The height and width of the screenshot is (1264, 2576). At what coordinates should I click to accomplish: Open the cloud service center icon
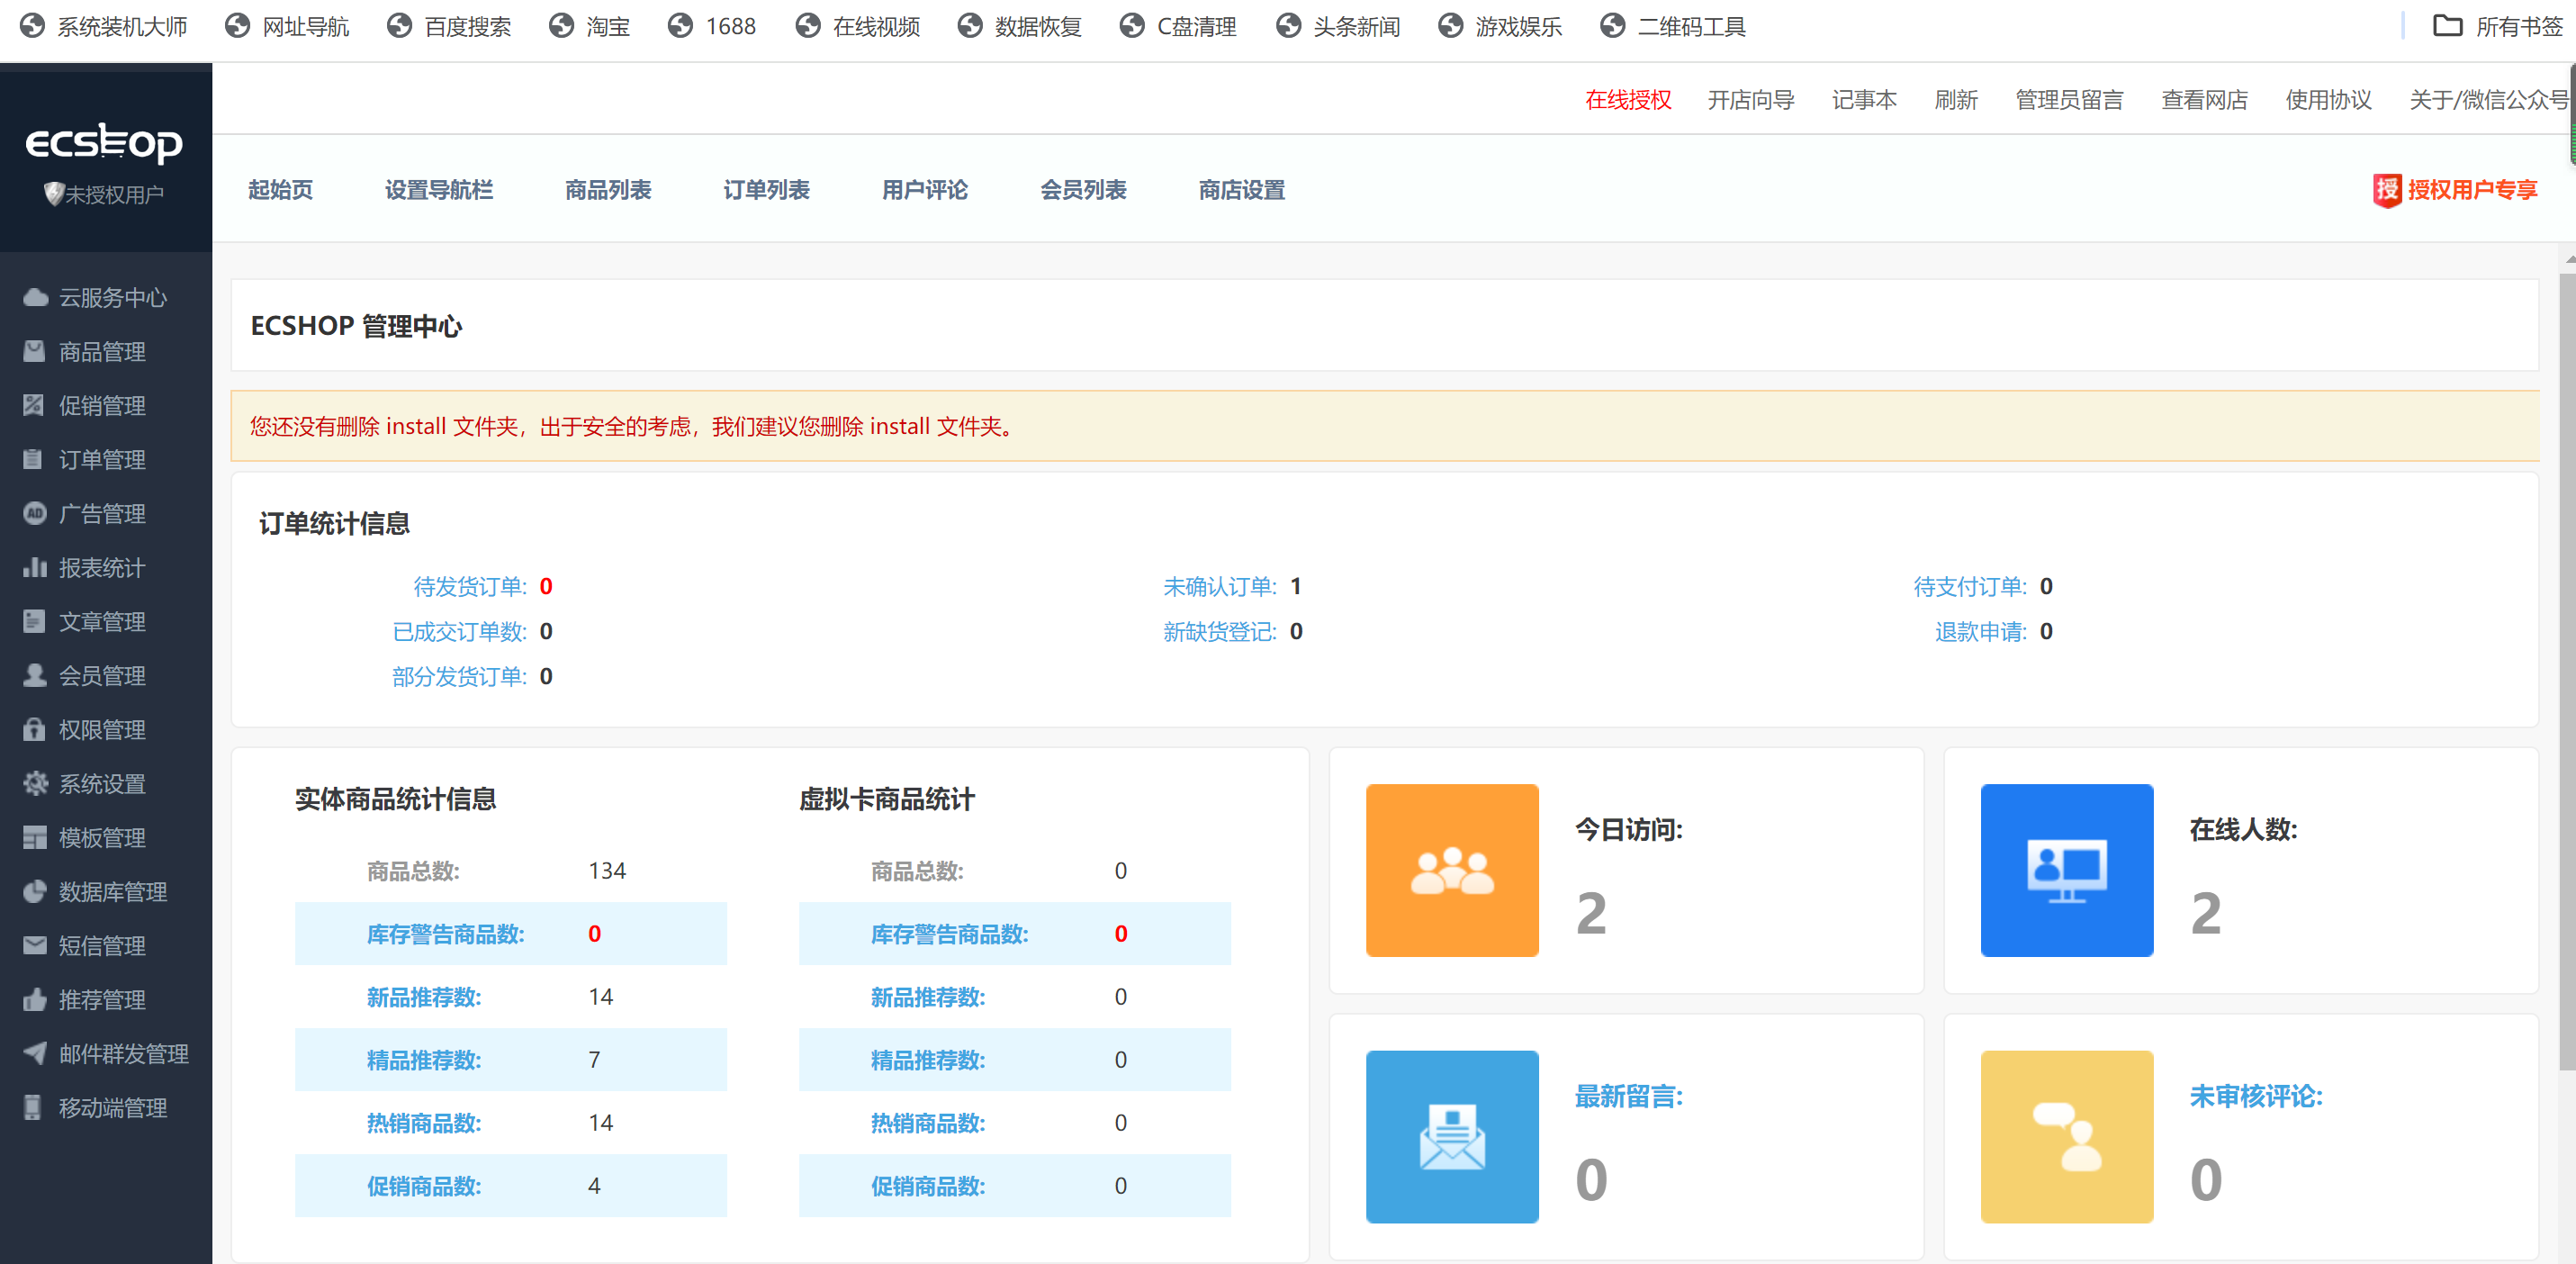(x=35, y=297)
